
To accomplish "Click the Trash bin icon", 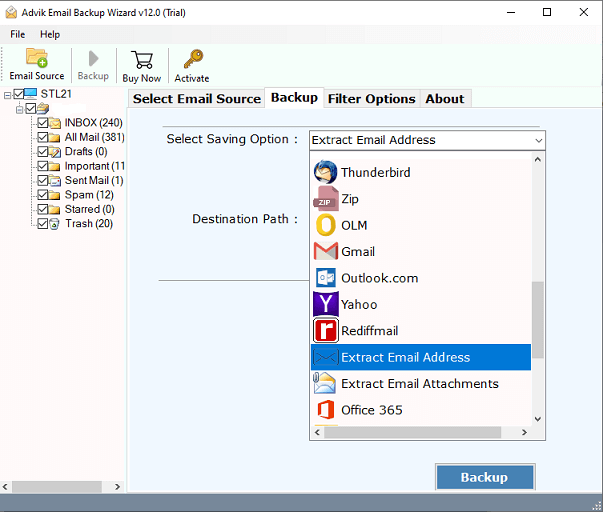I will (55, 224).
